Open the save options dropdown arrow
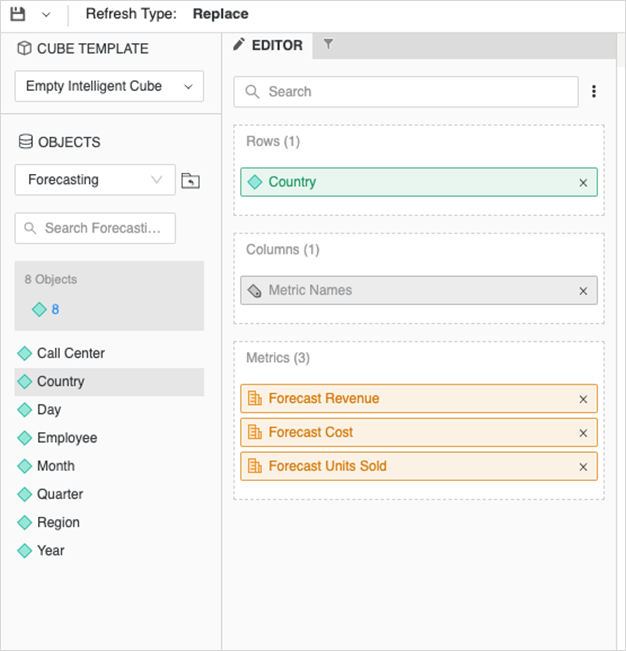Screen dimensions: 626x651 46,15
